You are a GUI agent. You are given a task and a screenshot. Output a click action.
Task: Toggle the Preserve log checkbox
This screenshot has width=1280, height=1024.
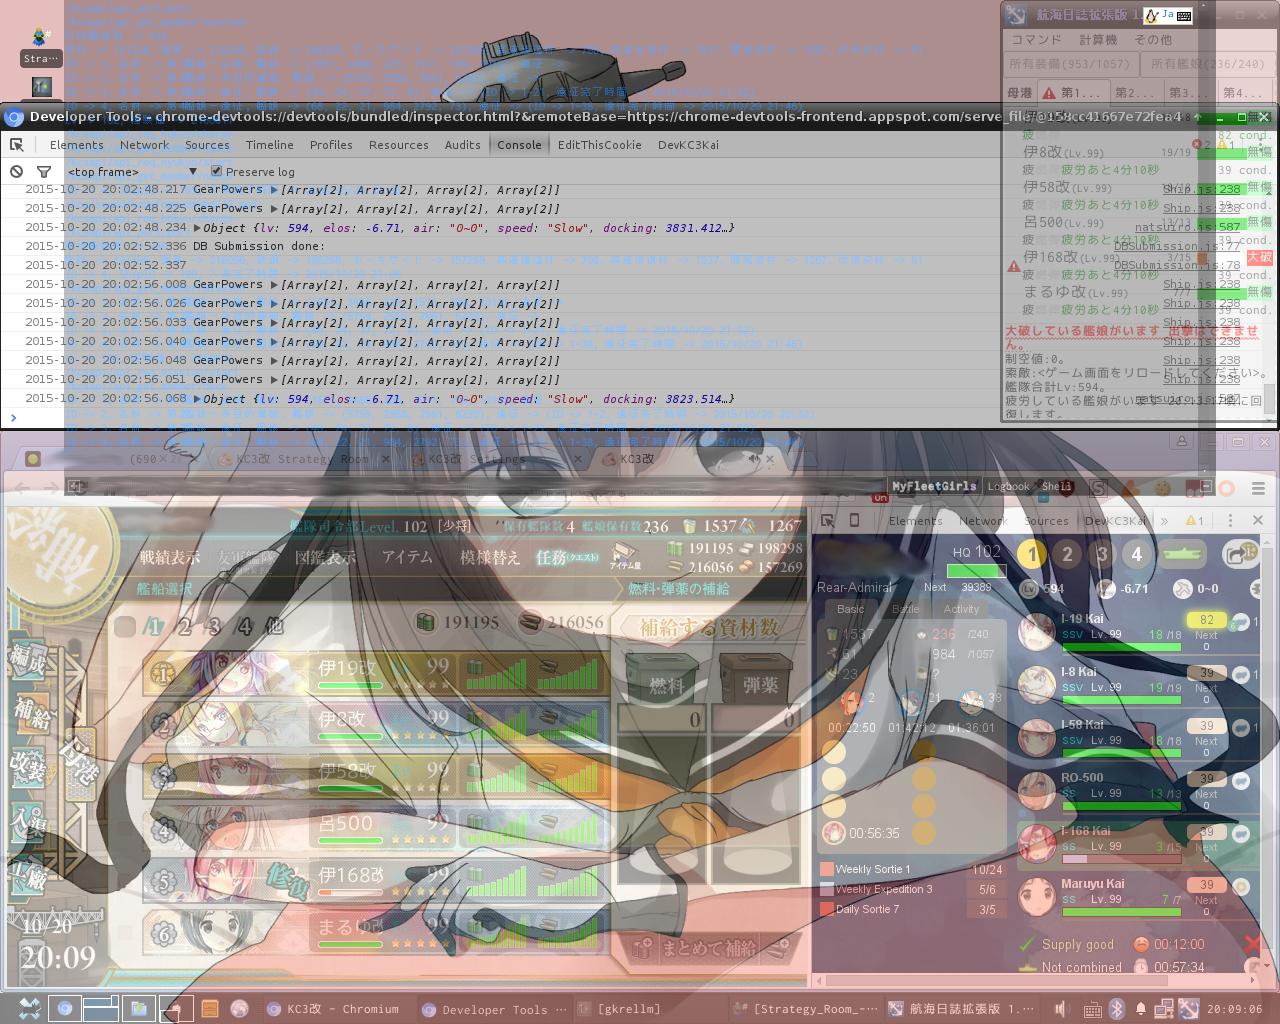(216, 171)
